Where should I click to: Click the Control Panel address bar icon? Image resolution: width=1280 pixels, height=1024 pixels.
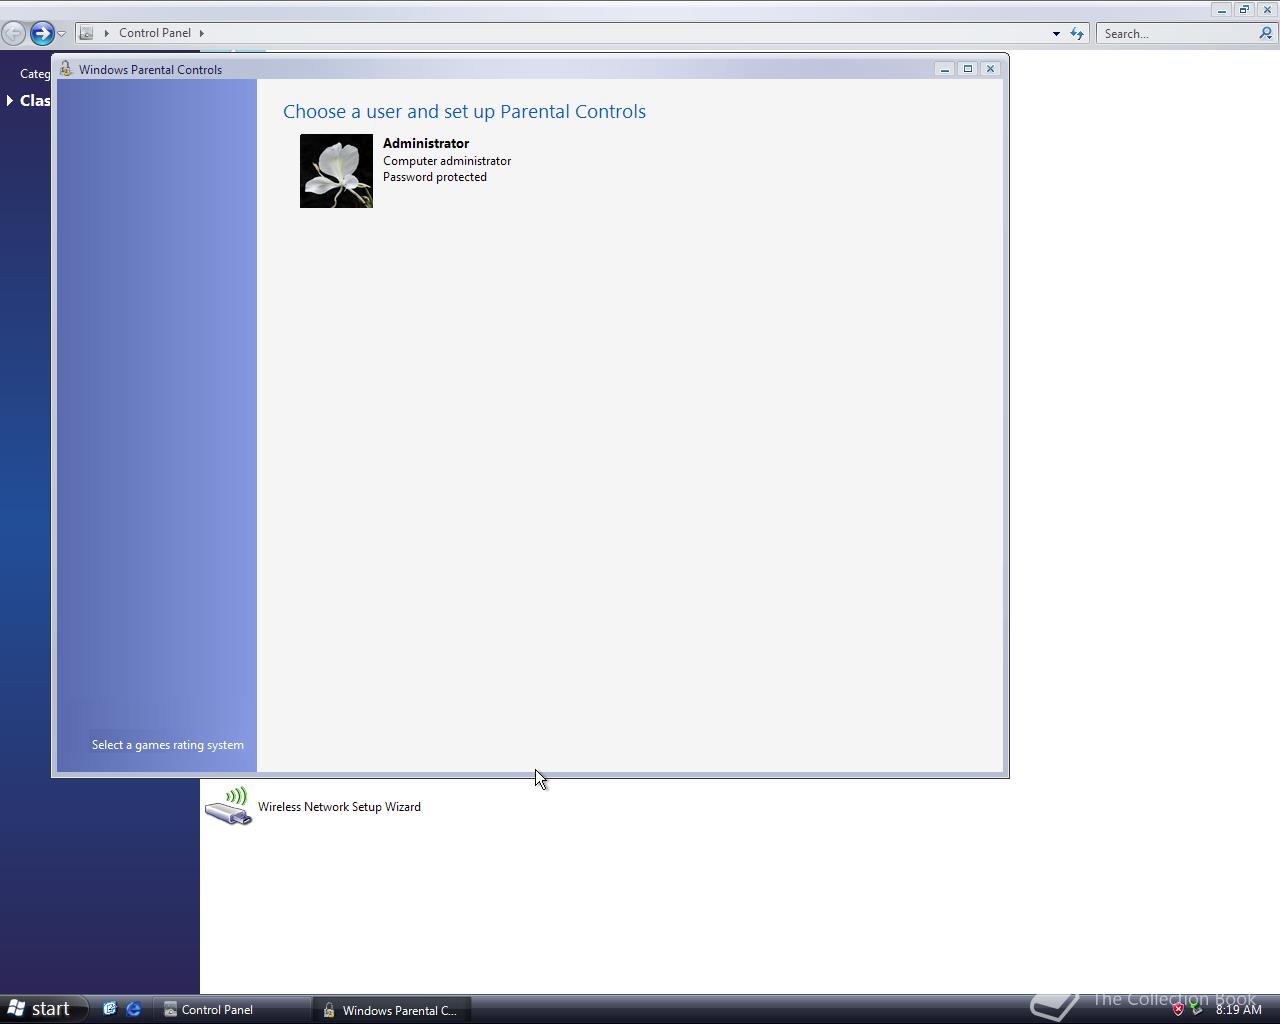[87, 33]
